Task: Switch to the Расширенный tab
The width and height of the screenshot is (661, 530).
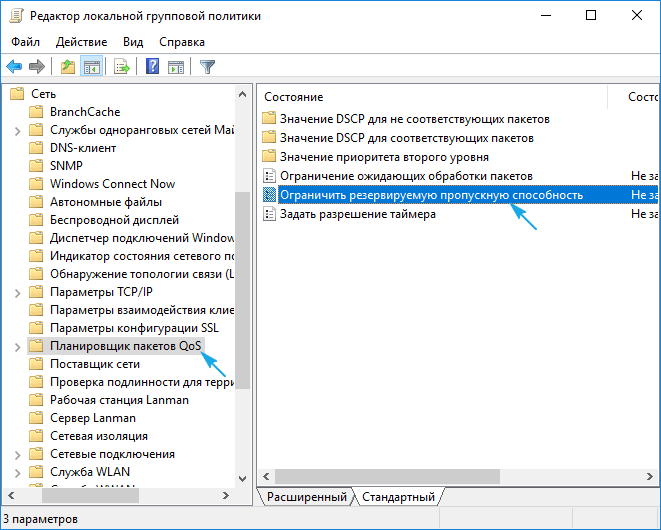Action: [x=305, y=497]
